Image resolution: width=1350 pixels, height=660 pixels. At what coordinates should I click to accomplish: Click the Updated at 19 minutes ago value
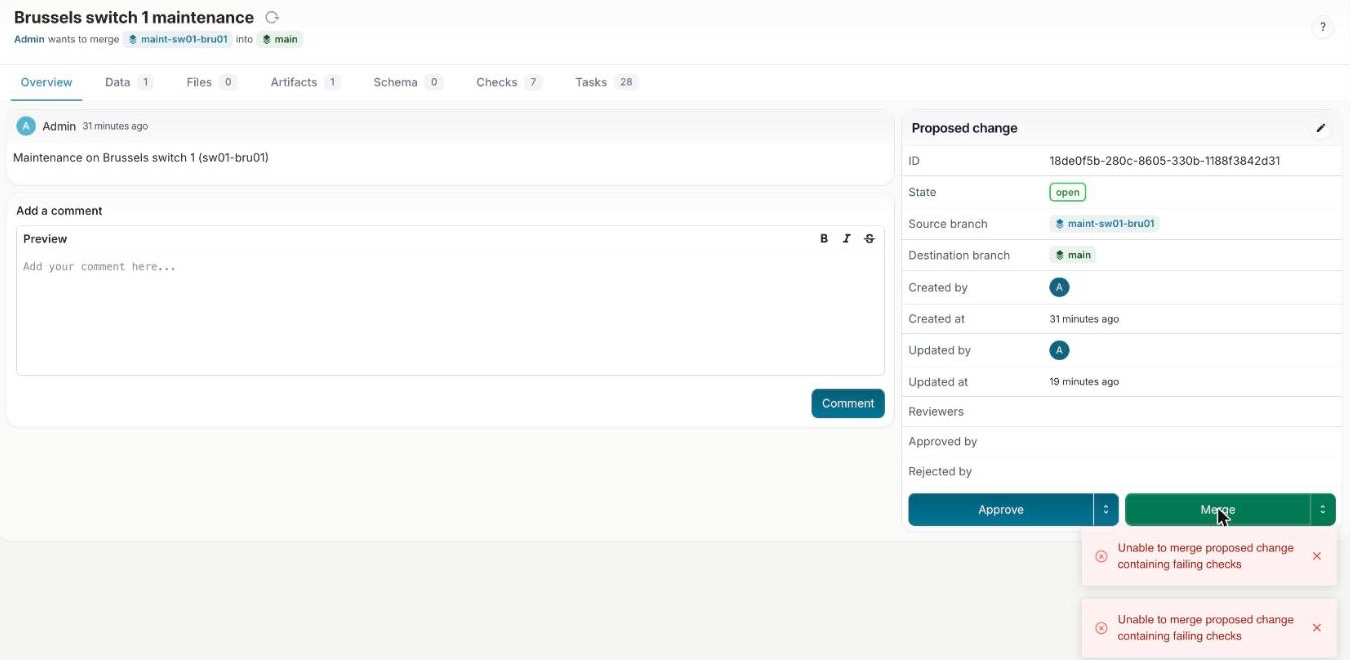coord(1084,382)
